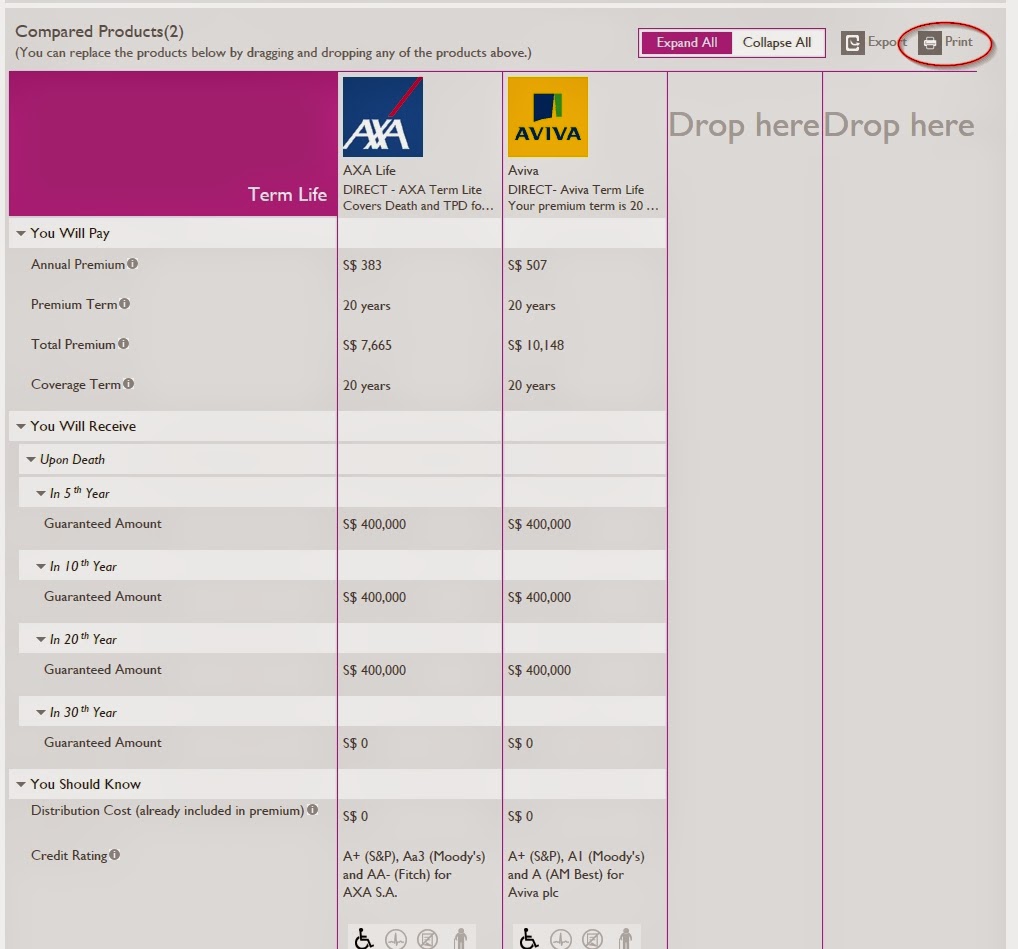The image size is (1018, 949).
Task: Collapse the In 10th Year row
Action: (41, 566)
